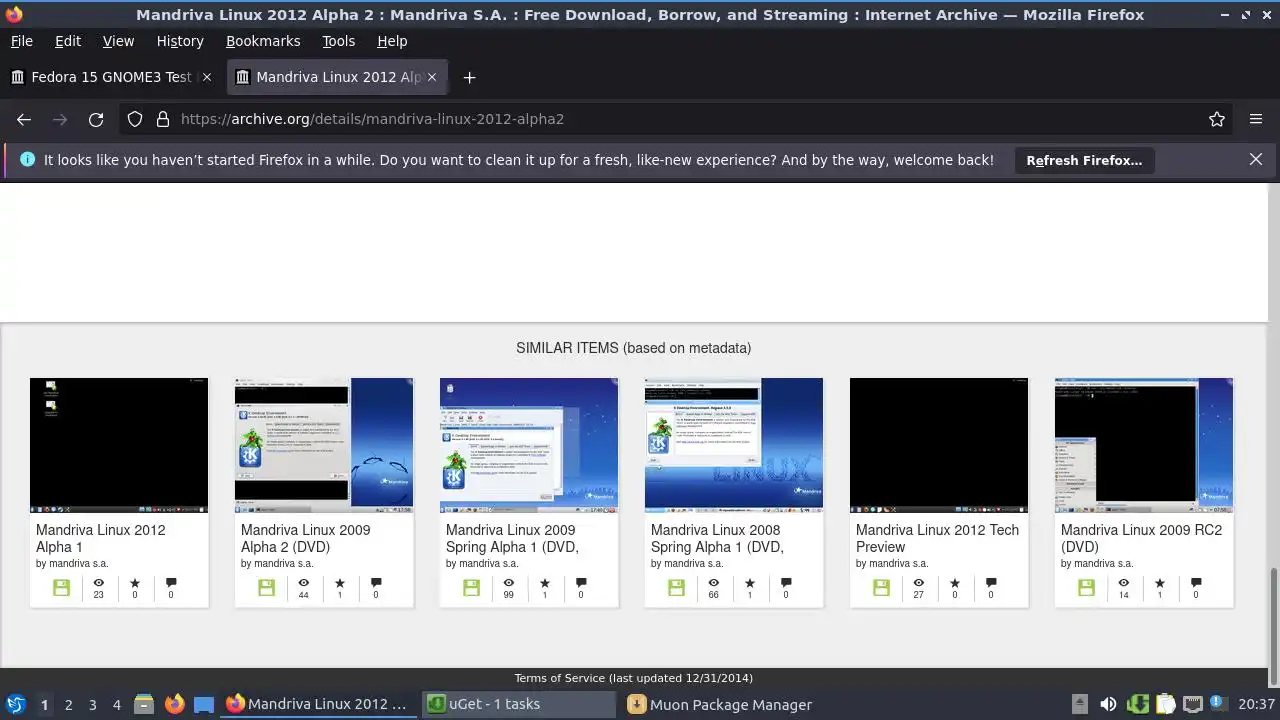Launch the file manager from panel
The width and height of the screenshot is (1280, 720).
144,704
